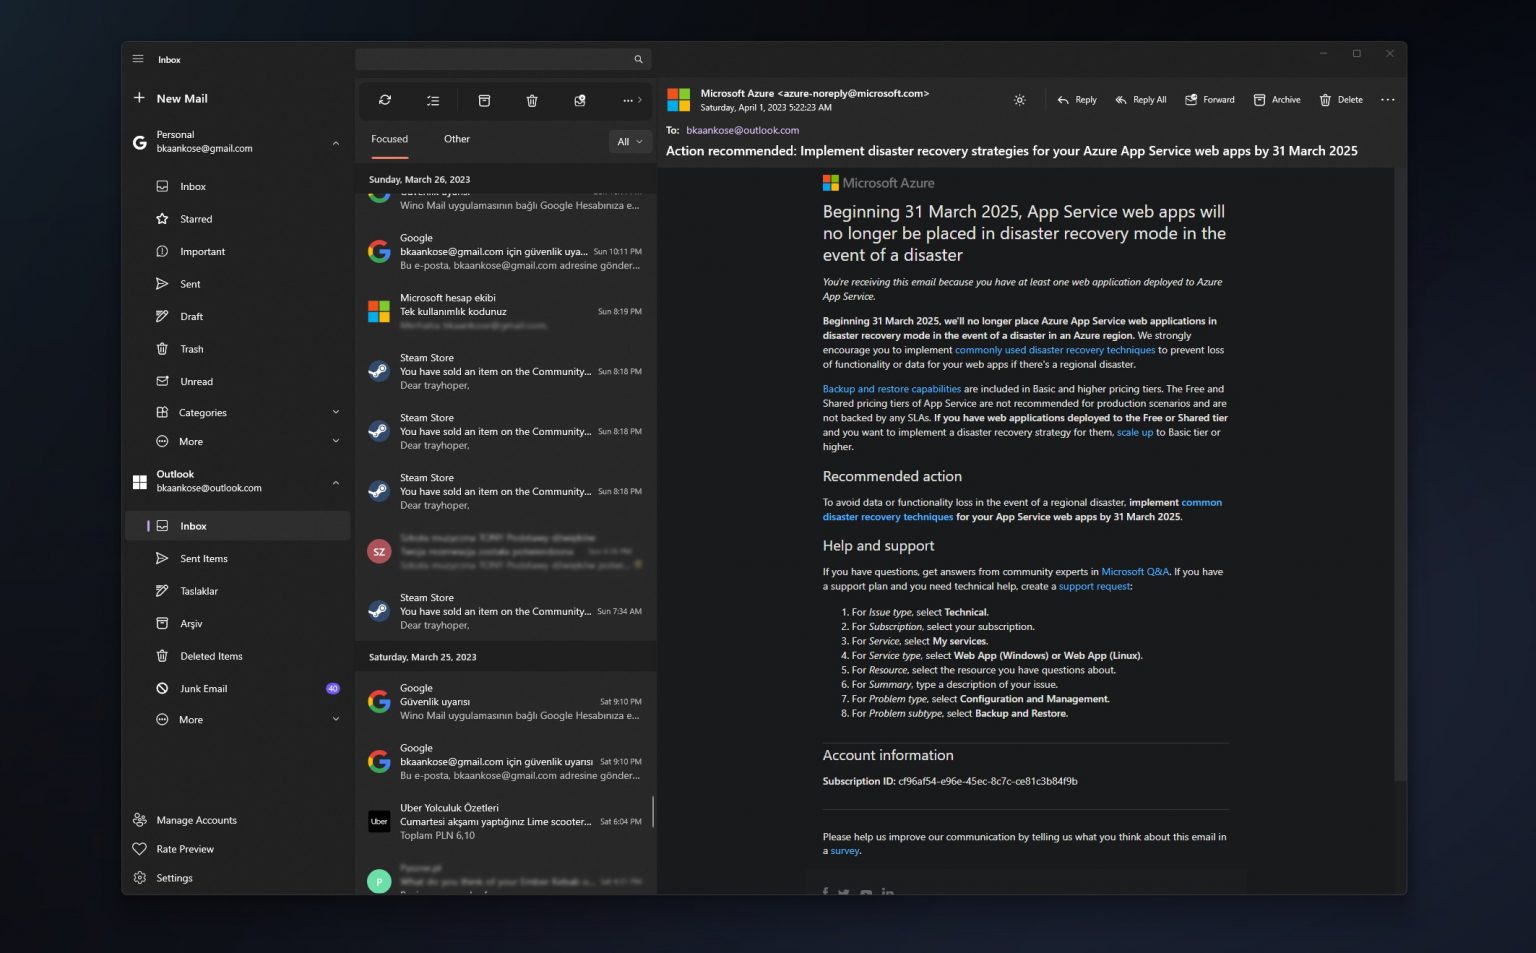1536x953 pixels.
Task: Open the survey link in the email
Action: coord(844,850)
